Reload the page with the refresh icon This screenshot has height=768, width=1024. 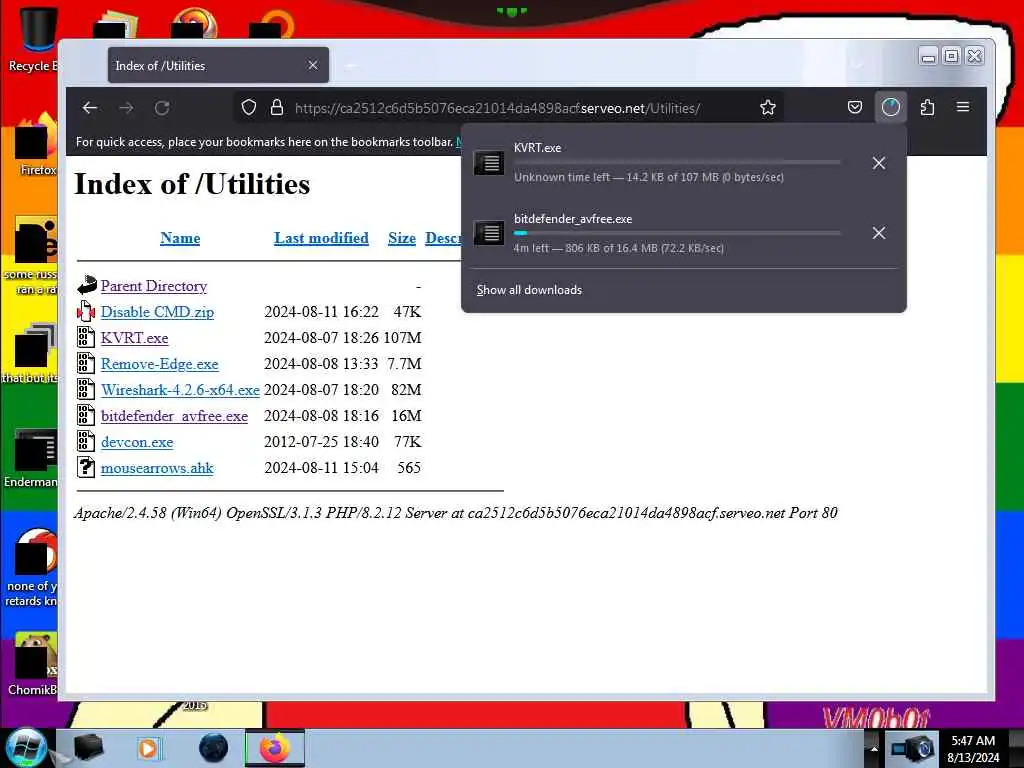click(x=162, y=108)
